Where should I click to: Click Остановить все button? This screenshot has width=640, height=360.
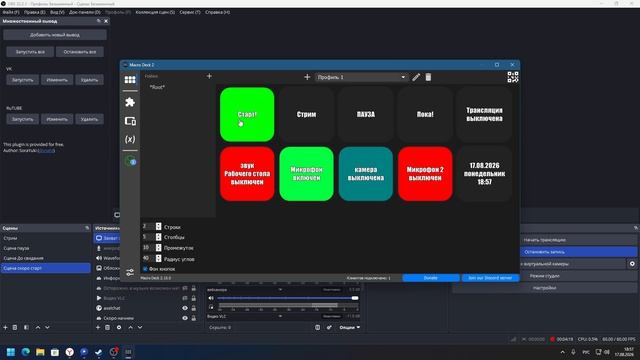click(80, 52)
